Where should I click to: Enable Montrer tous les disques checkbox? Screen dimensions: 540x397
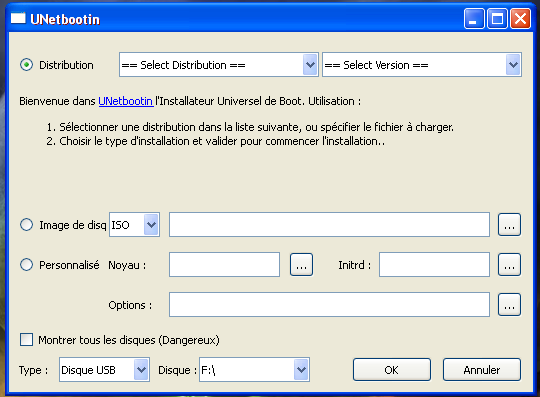27,339
